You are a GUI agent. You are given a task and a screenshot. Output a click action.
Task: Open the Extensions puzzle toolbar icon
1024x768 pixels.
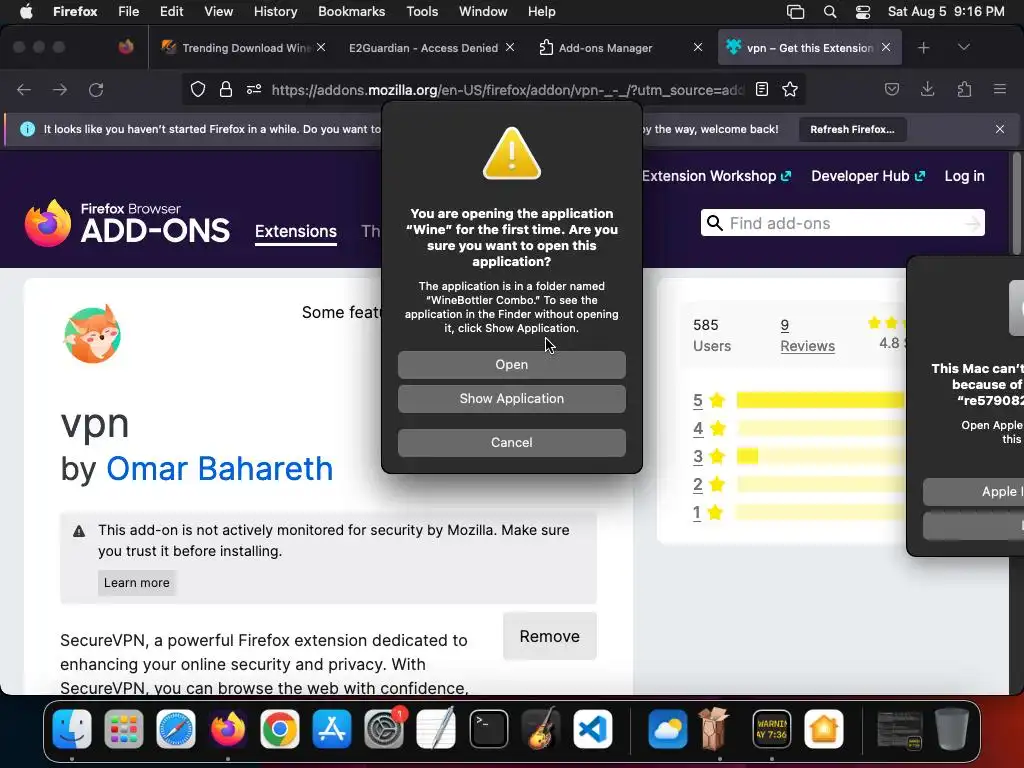[964, 89]
